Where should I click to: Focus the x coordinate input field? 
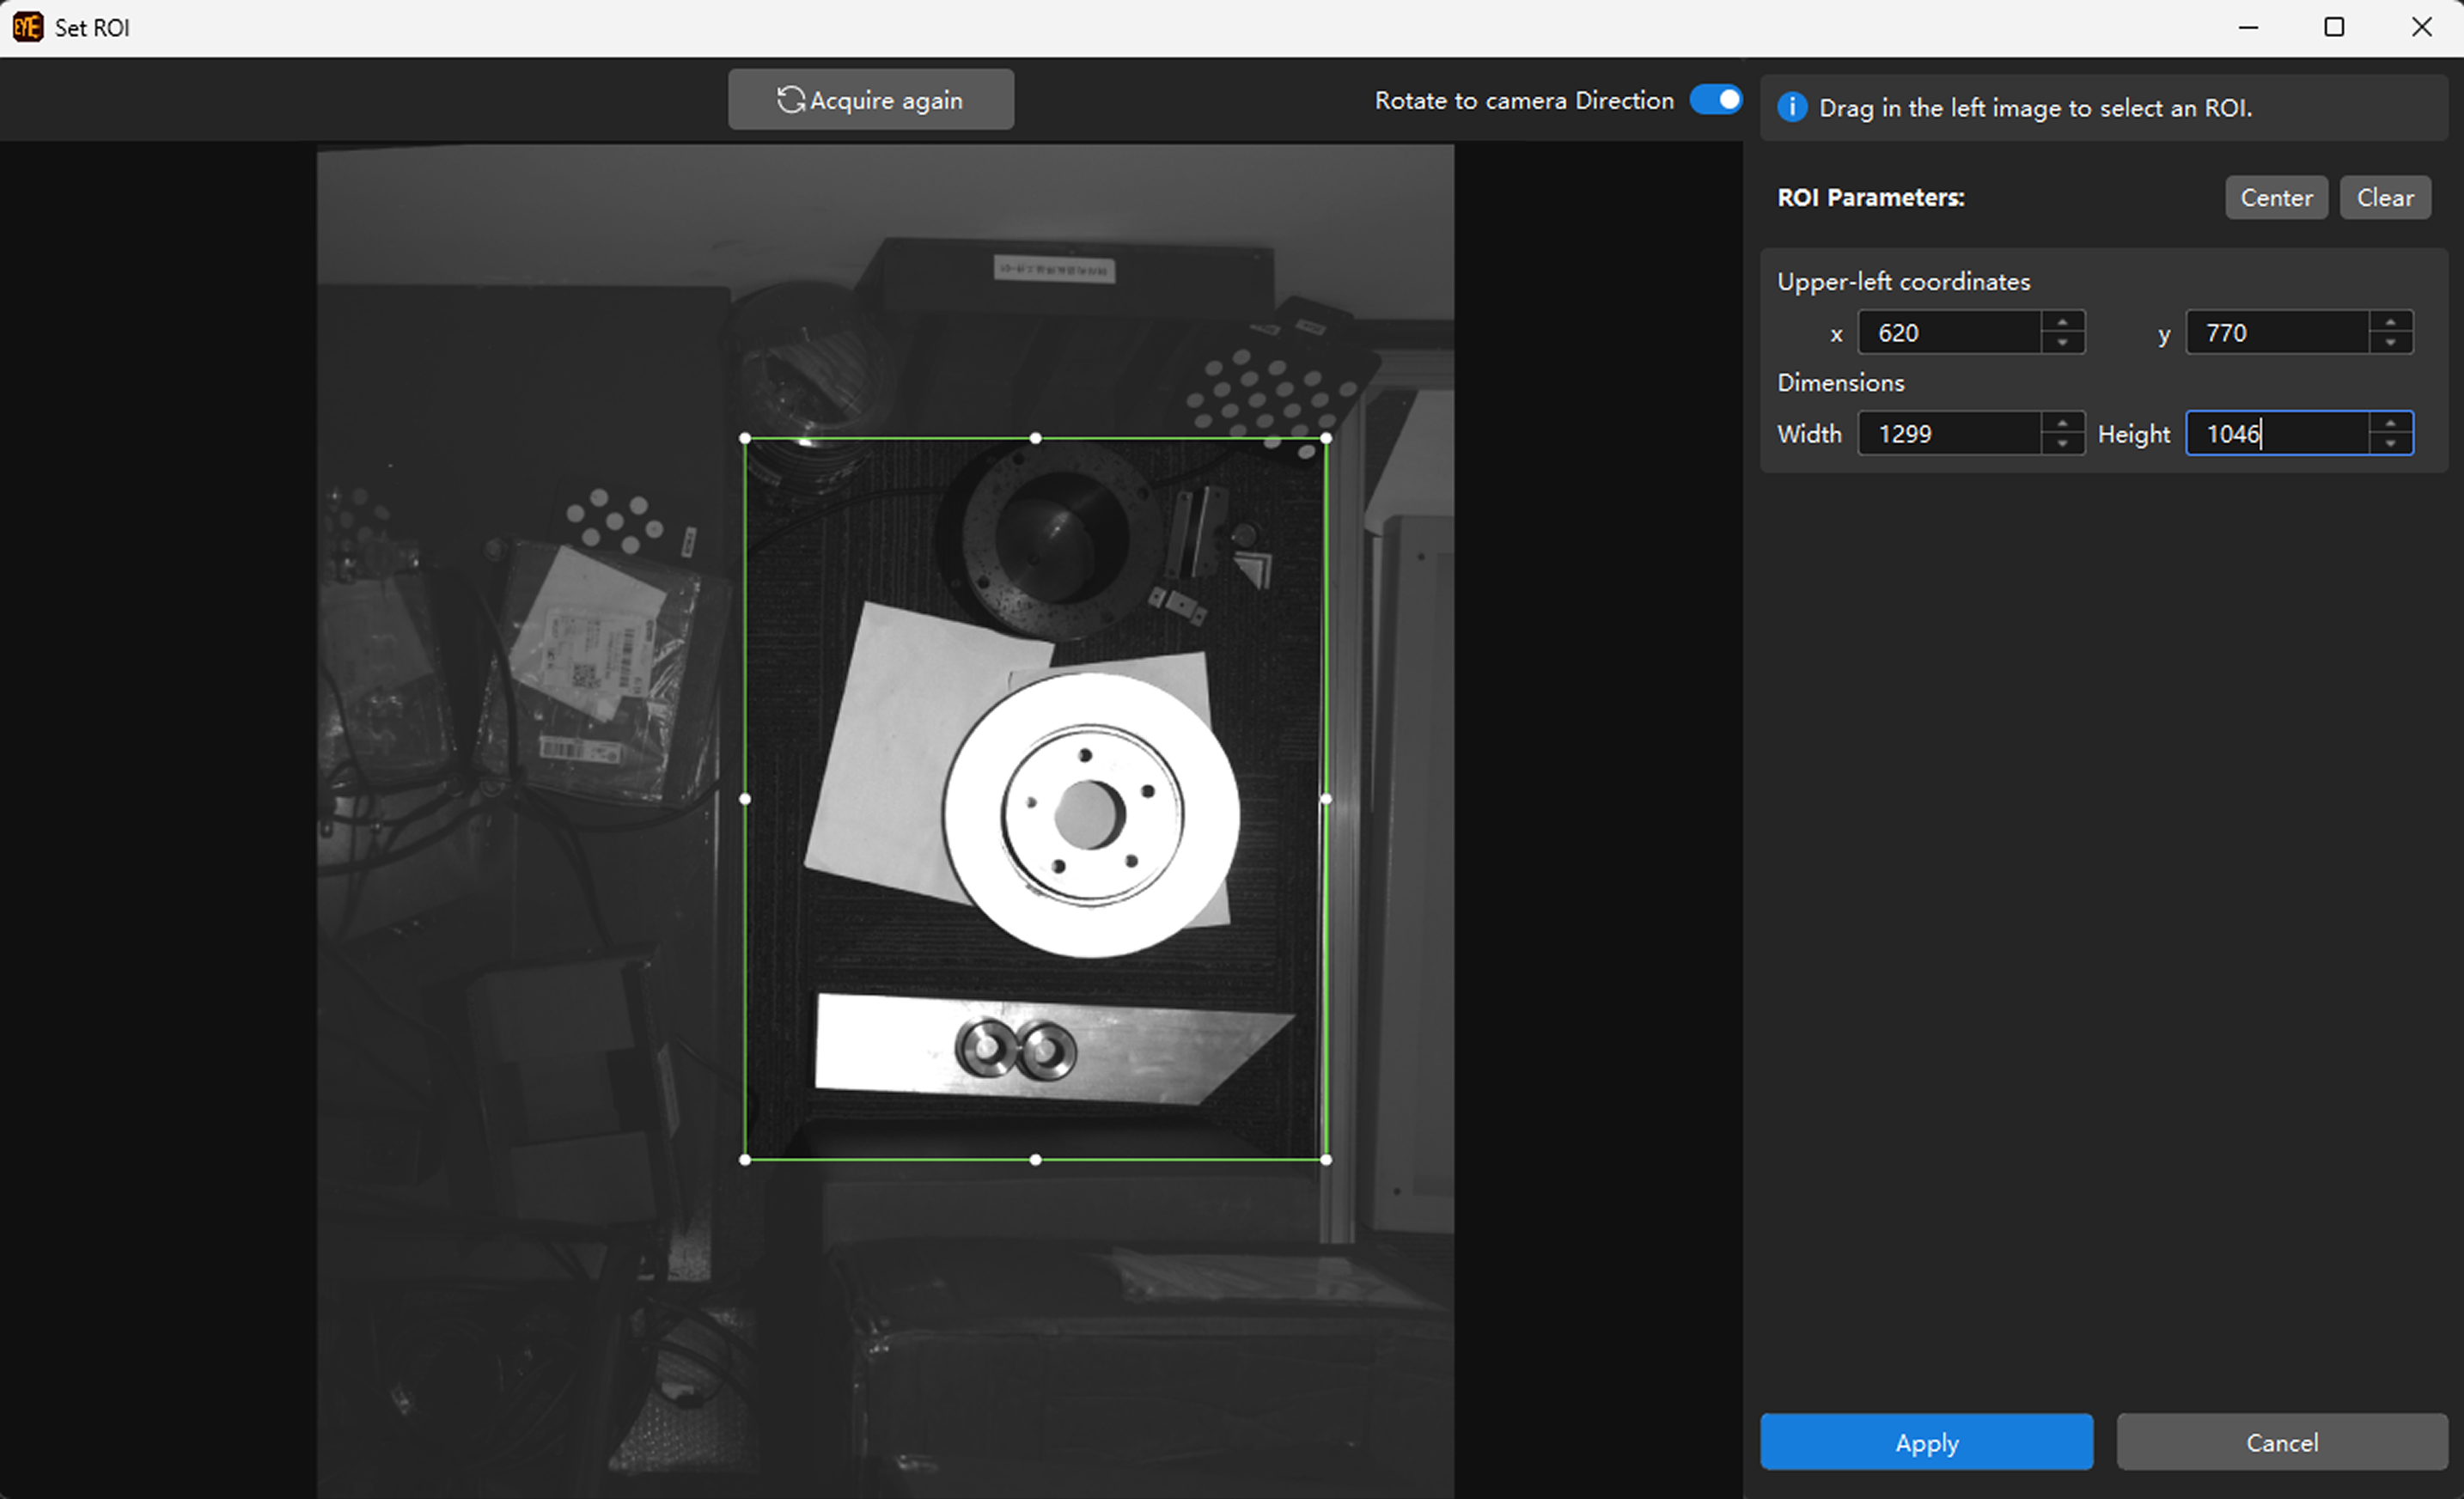pyautogui.click(x=1949, y=332)
